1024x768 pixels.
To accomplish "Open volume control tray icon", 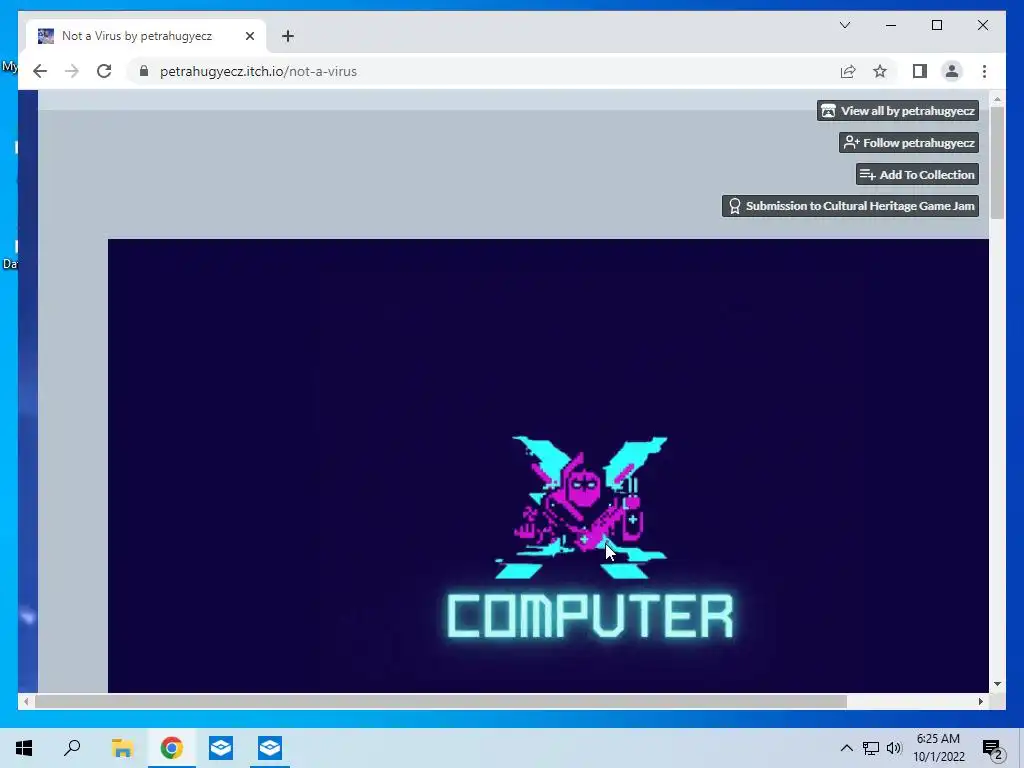I will pyautogui.click(x=894, y=748).
